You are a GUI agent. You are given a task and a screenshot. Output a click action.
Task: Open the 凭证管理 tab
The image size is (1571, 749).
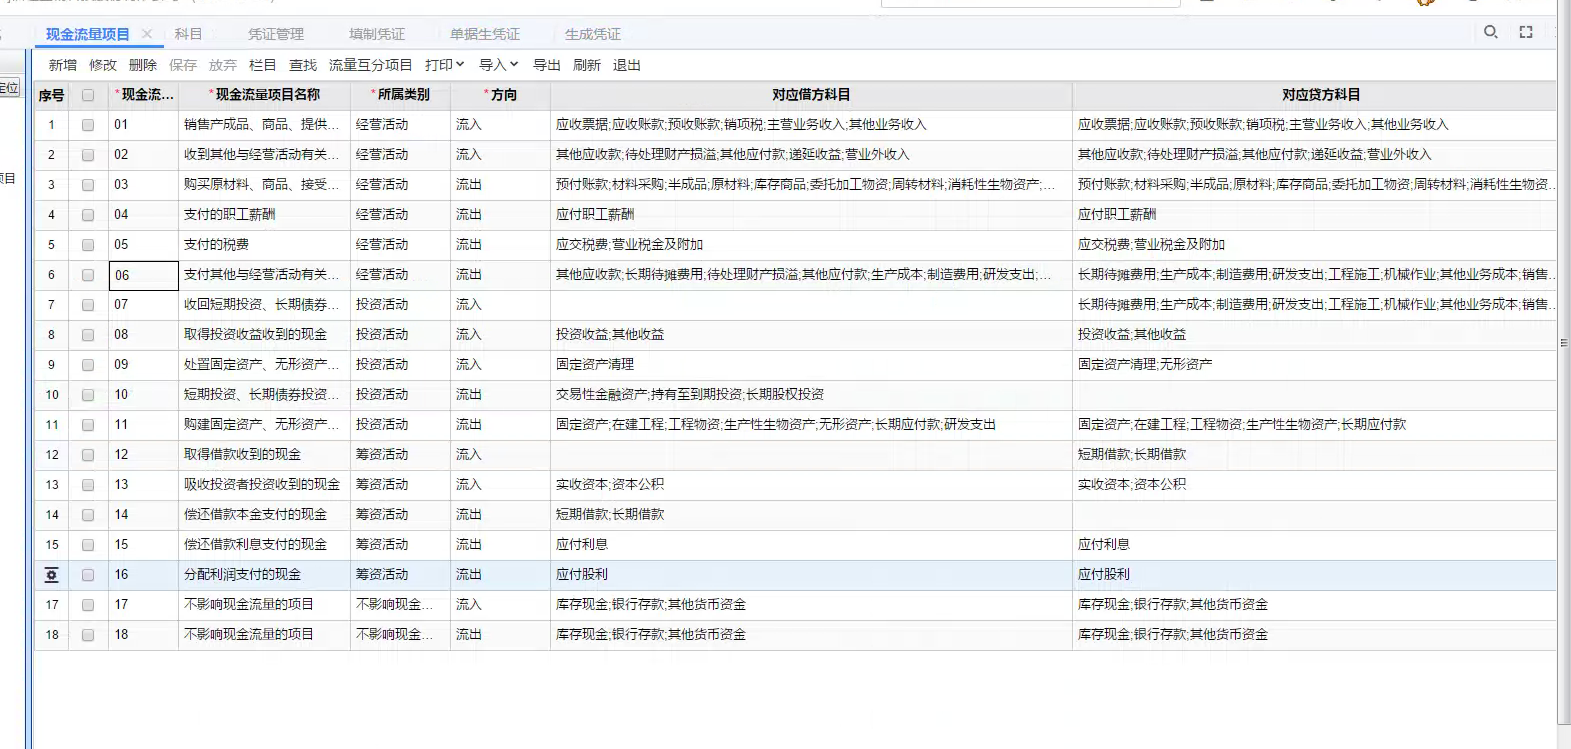[276, 34]
